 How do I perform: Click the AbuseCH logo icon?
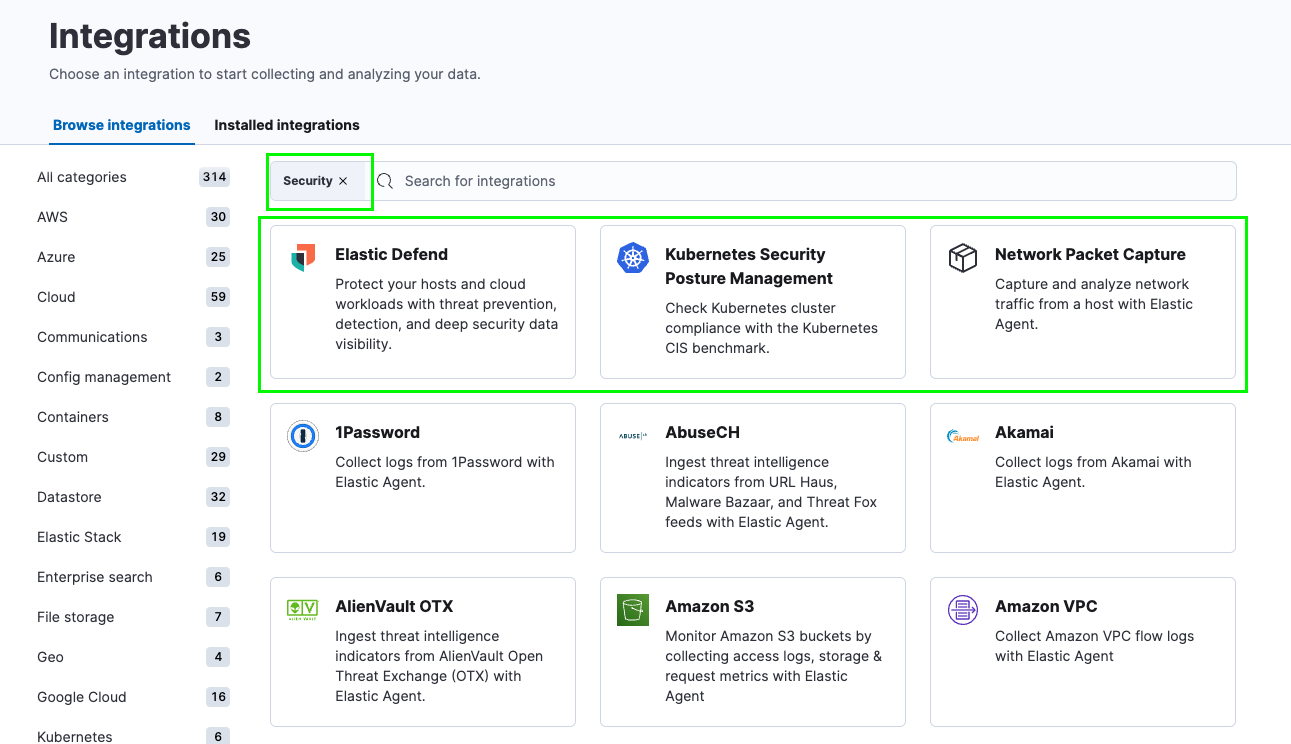coord(633,435)
